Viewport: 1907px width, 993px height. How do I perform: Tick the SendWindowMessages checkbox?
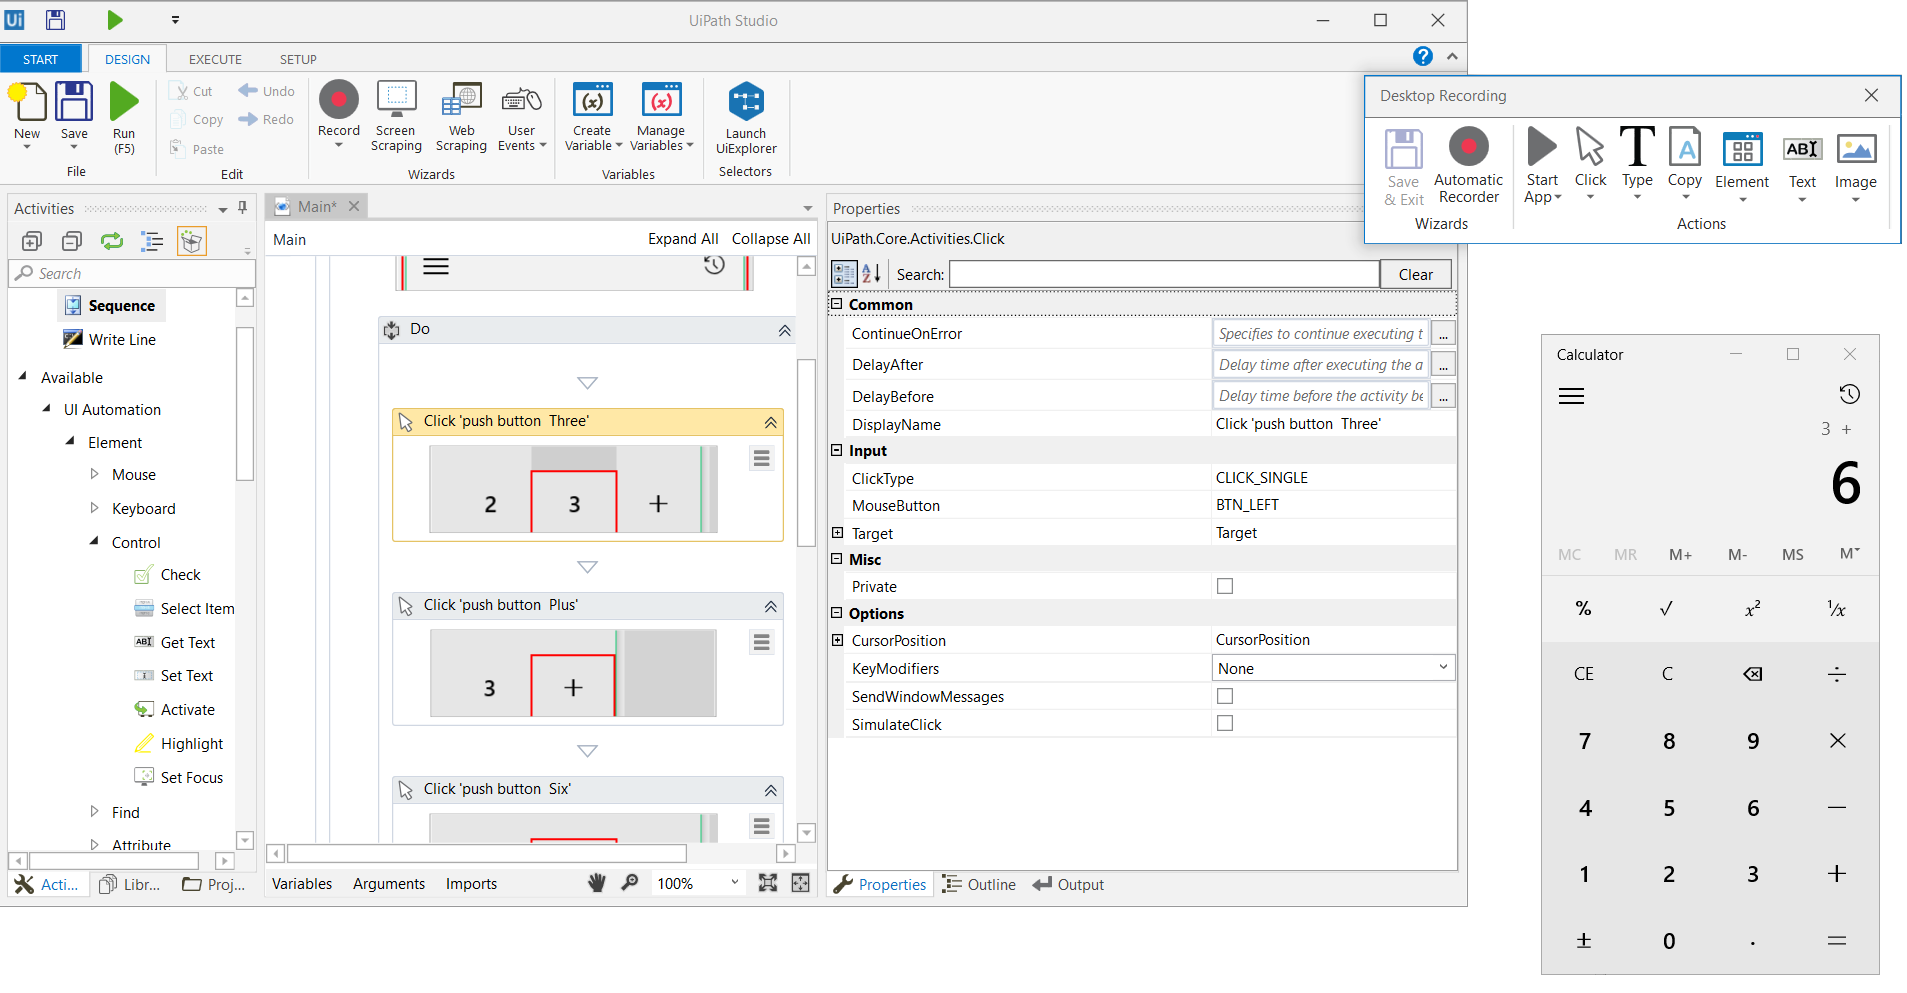point(1225,696)
